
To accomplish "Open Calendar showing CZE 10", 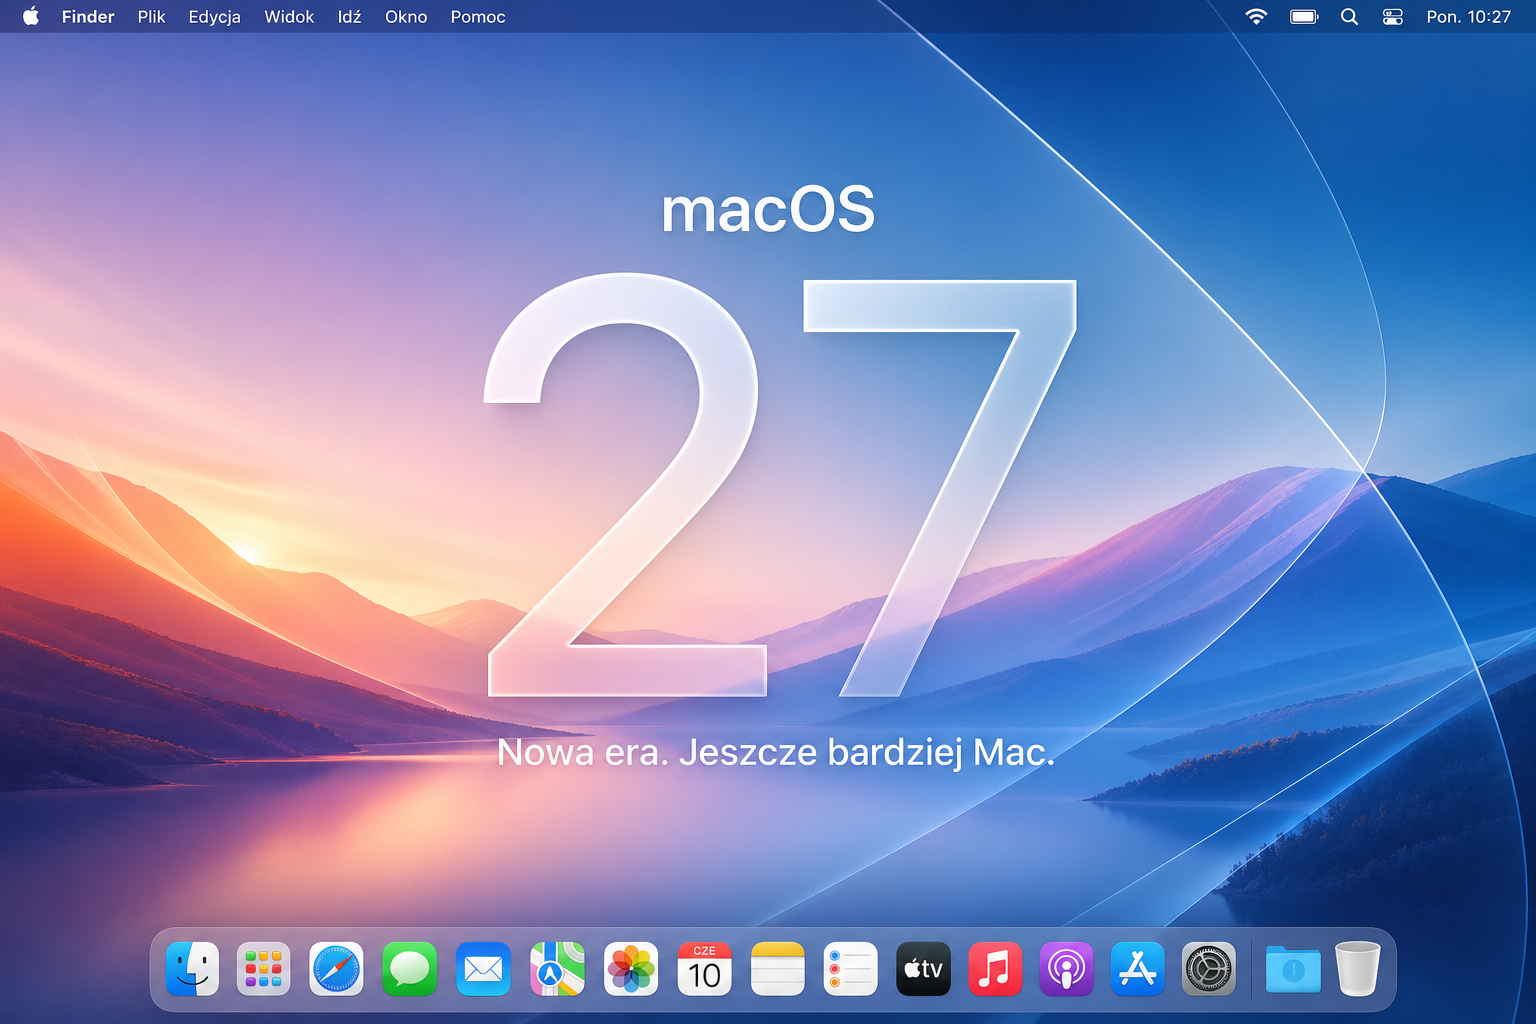I will pos(705,969).
